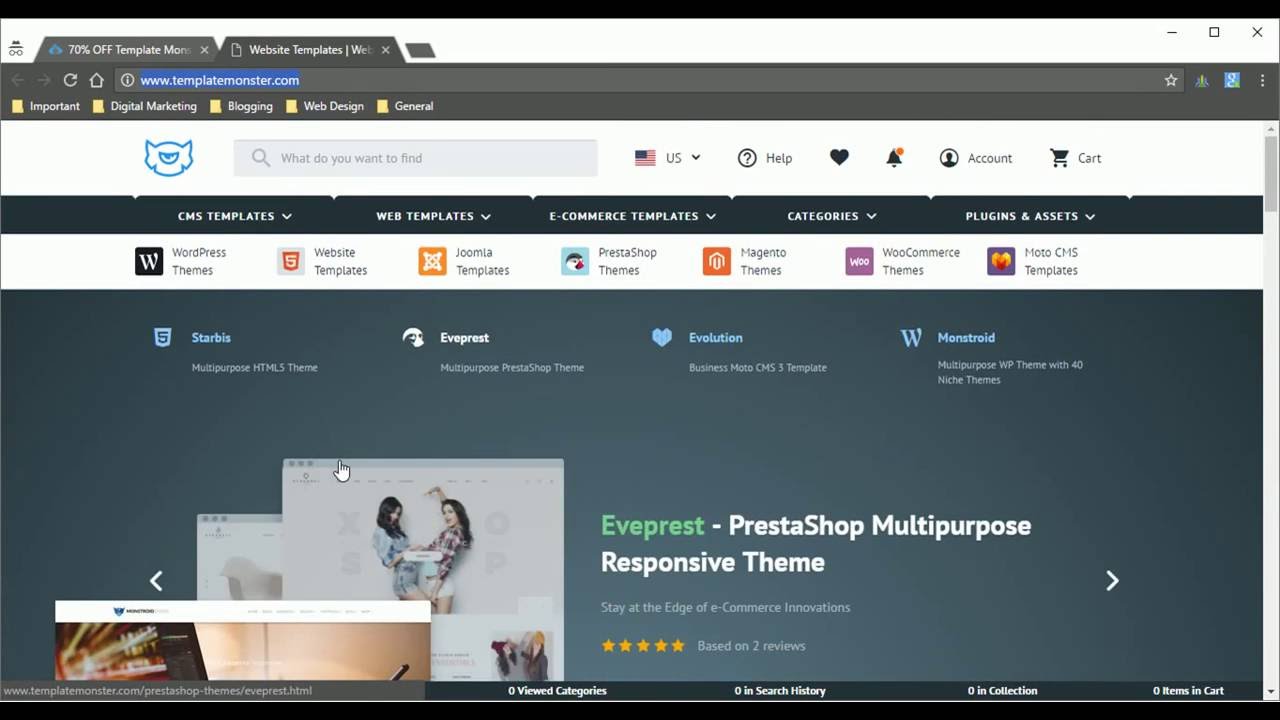Click the WooCommerce Themes icon
Screen dimensions: 1280x720
(859, 262)
